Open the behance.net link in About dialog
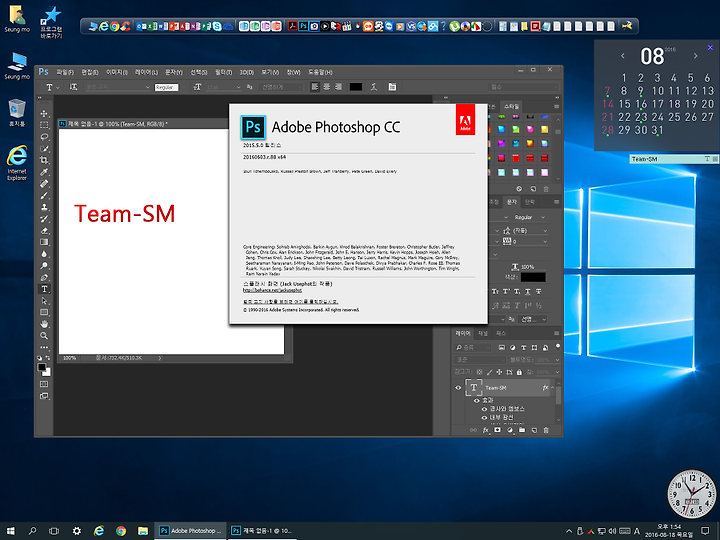Image resolution: width=720 pixels, height=540 pixels. tap(272, 290)
